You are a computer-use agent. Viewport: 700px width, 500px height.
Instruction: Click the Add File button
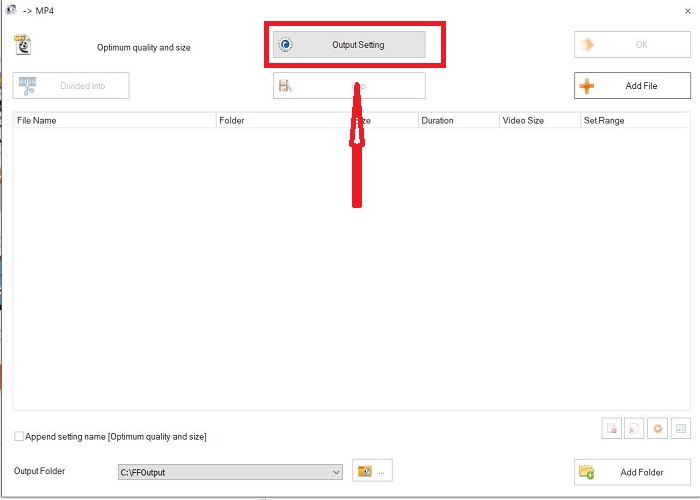click(x=632, y=85)
